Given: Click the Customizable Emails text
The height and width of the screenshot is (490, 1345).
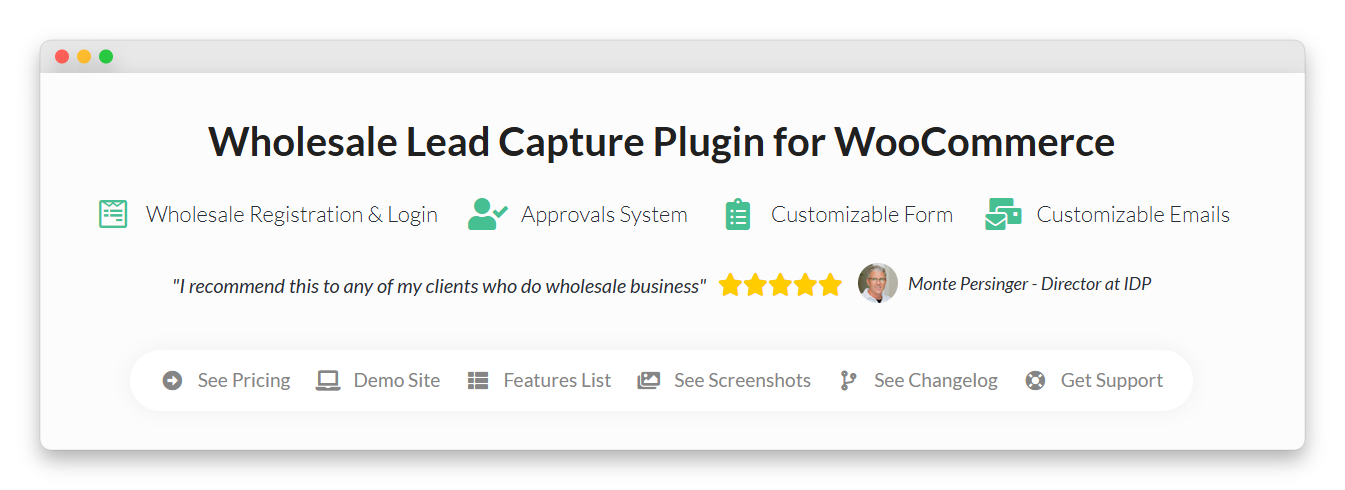Looking at the screenshot, I should click(1133, 214).
